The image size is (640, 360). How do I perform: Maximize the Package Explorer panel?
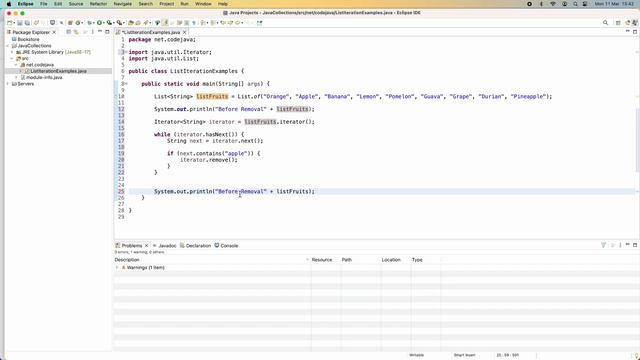point(107,32)
